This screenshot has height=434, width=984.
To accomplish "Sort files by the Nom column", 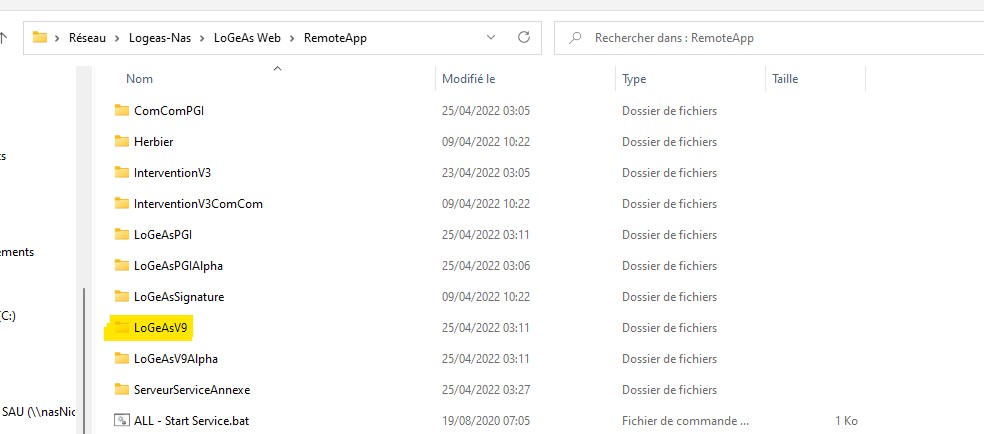I will tap(140, 79).
